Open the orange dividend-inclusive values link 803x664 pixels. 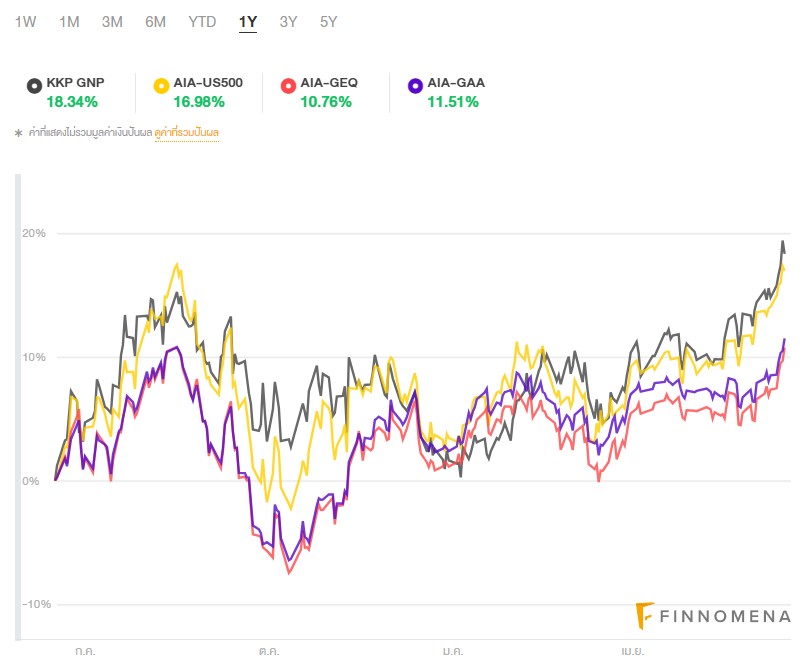coord(187,132)
